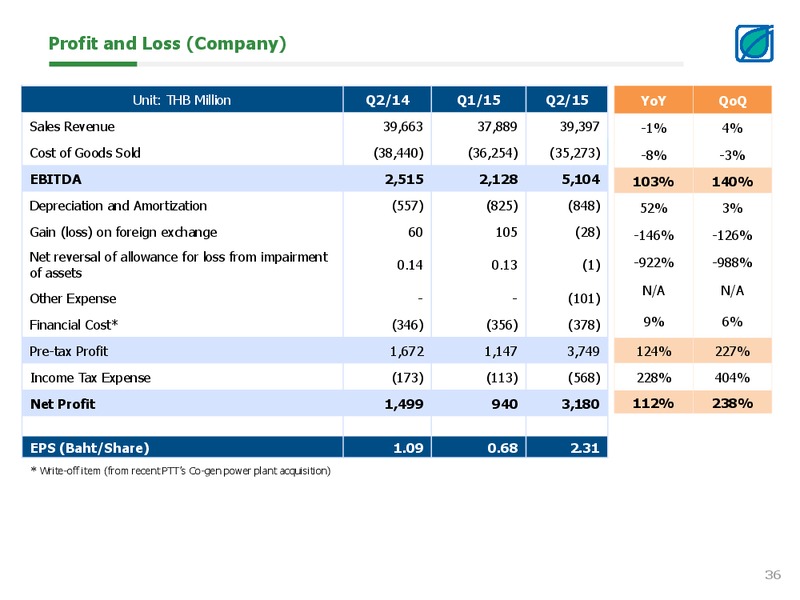Click the Income Tax QoQ value 404%

[732, 378]
